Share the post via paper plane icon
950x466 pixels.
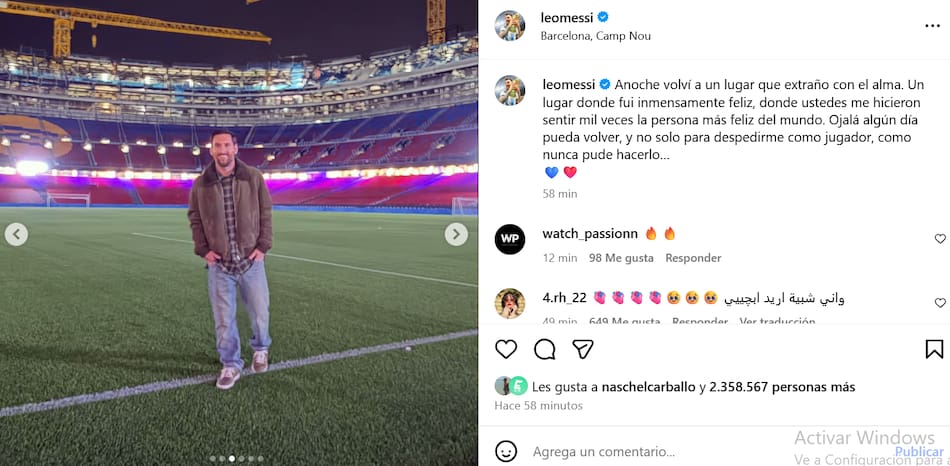click(x=583, y=349)
